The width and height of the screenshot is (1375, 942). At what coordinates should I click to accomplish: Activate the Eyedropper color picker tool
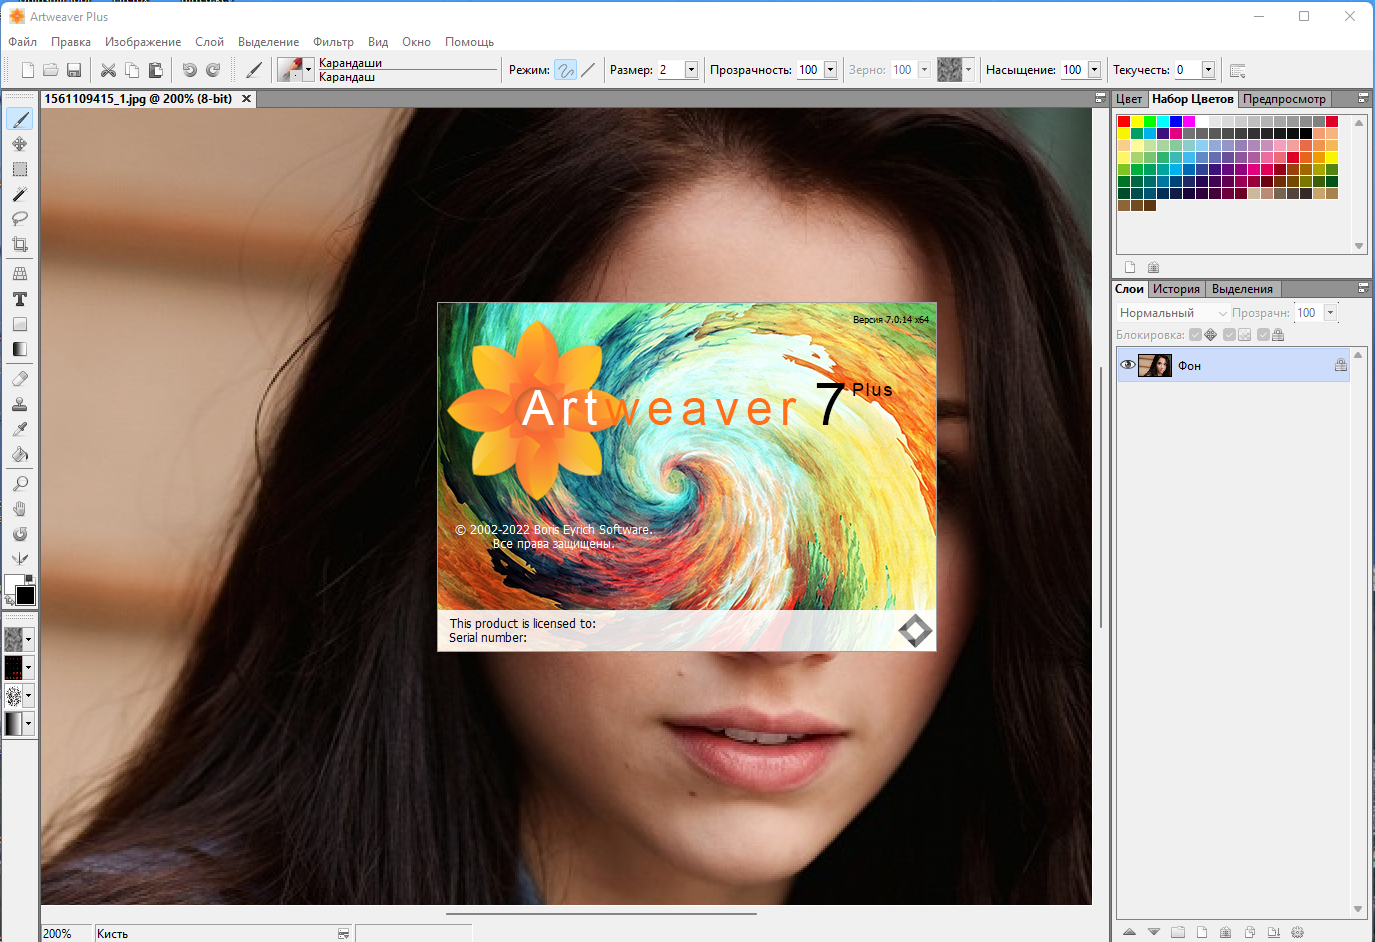tap(20, 429)
